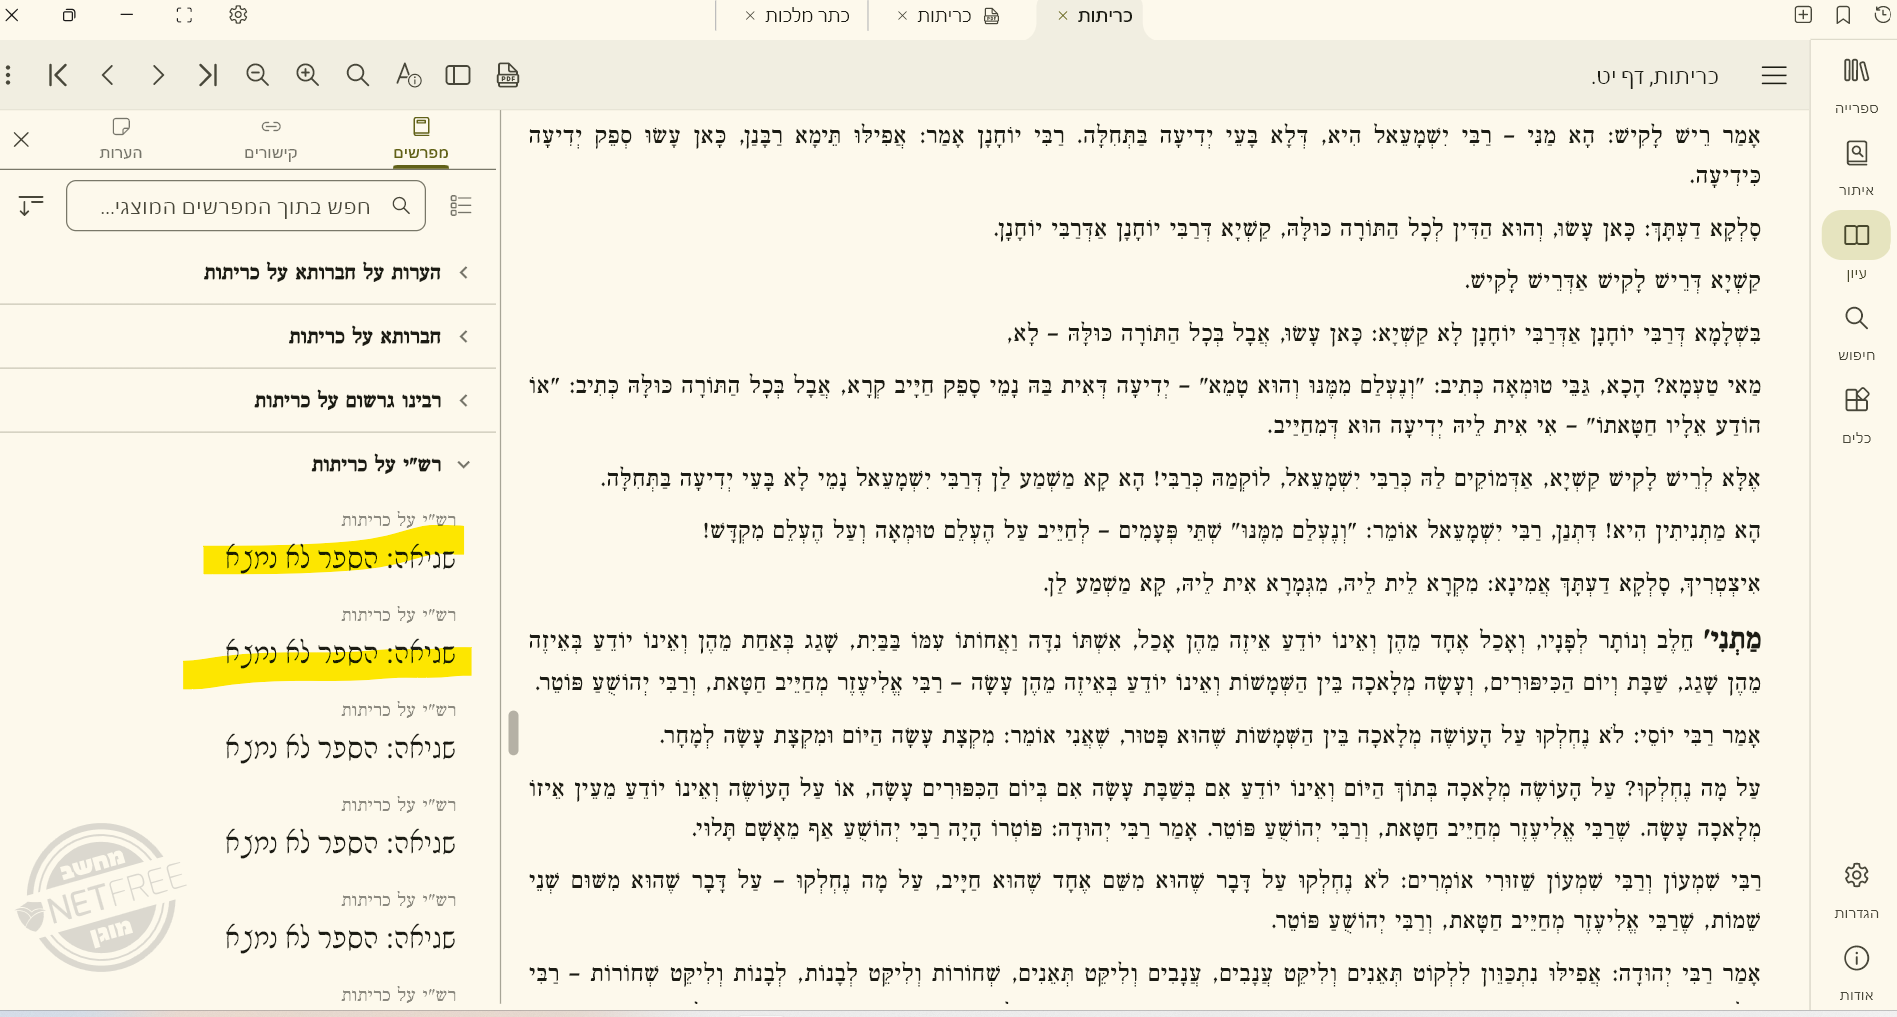
Task: Click the search commentaries input field
Action: click(x=240, y=206)
